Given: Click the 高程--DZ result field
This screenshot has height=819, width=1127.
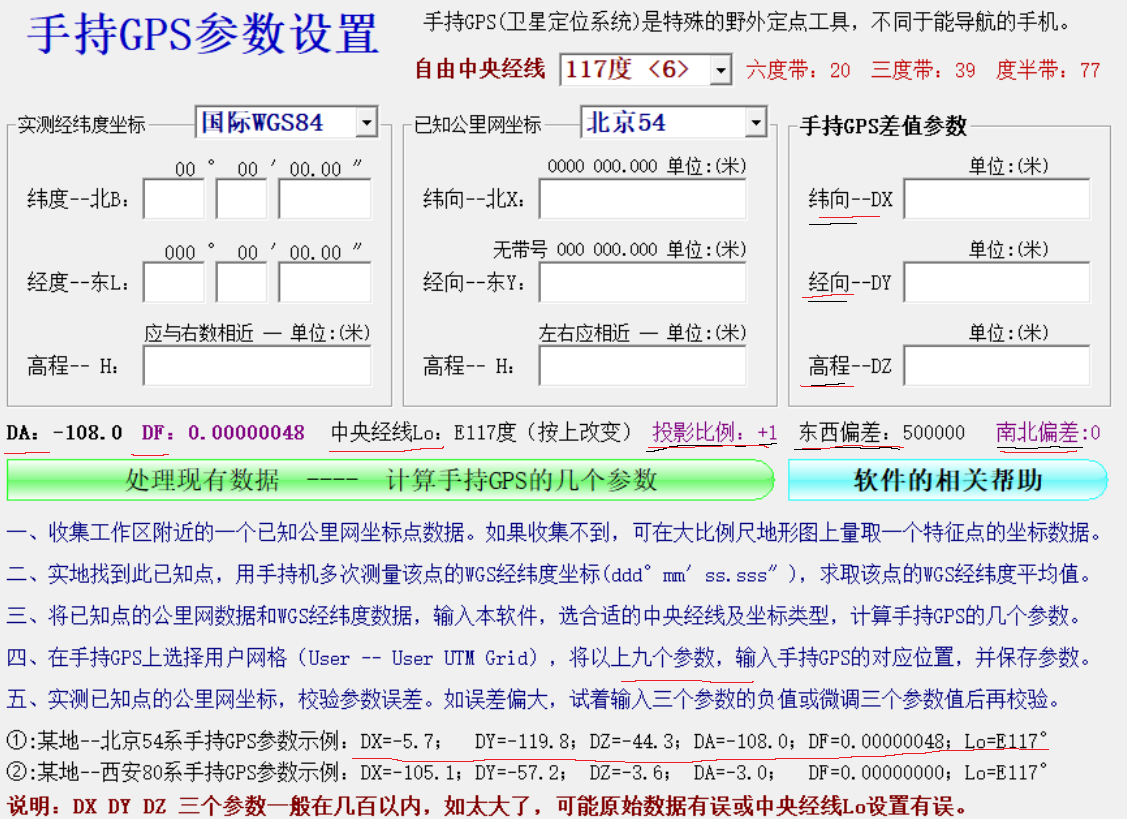Looking at the screenshot, I should pos(997,366).
